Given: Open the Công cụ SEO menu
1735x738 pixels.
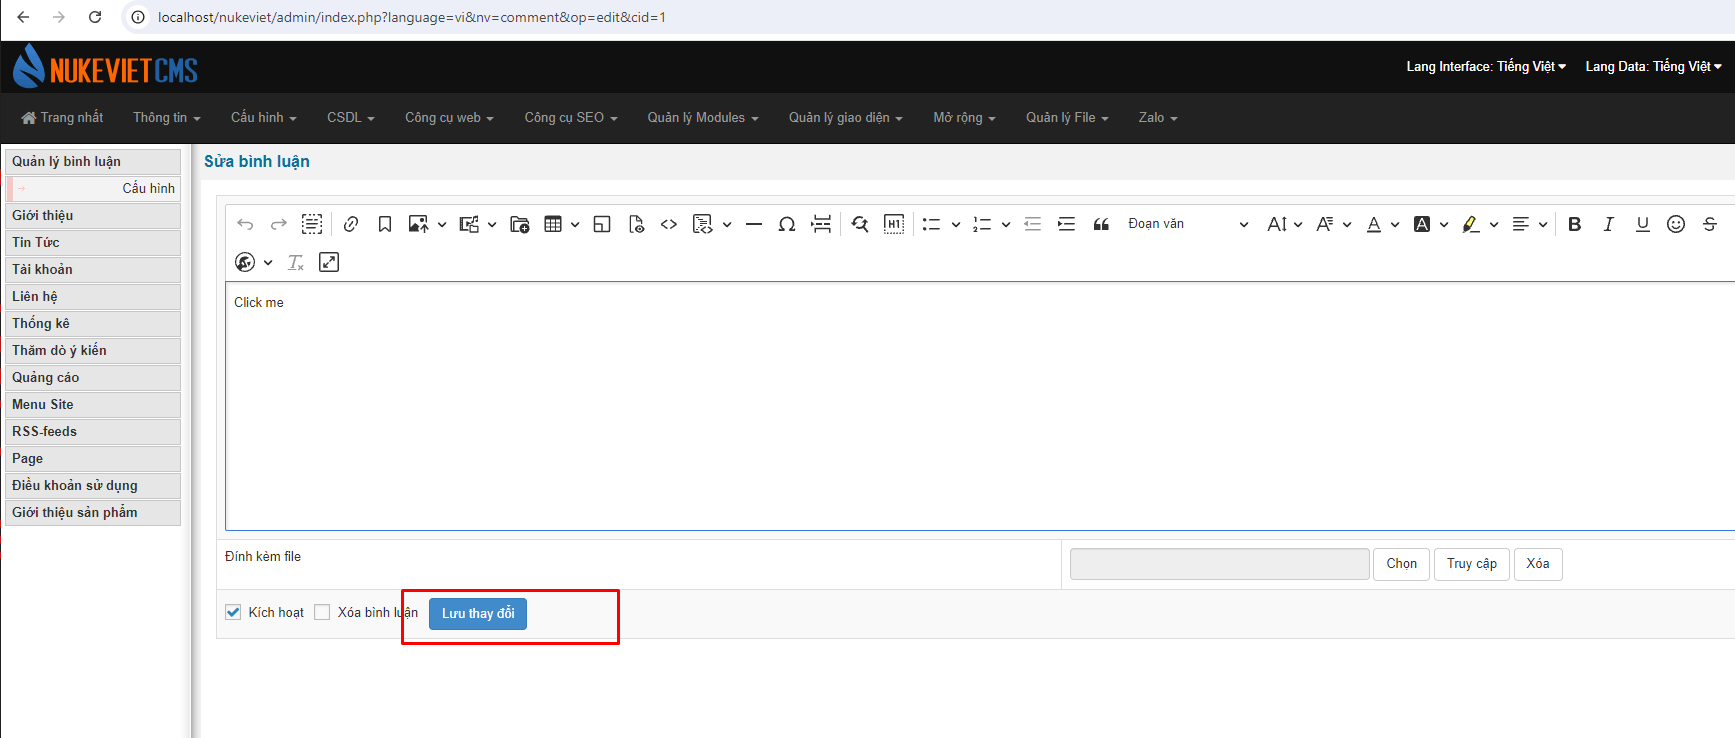Looking at the screenshot, I should (571, 118).
